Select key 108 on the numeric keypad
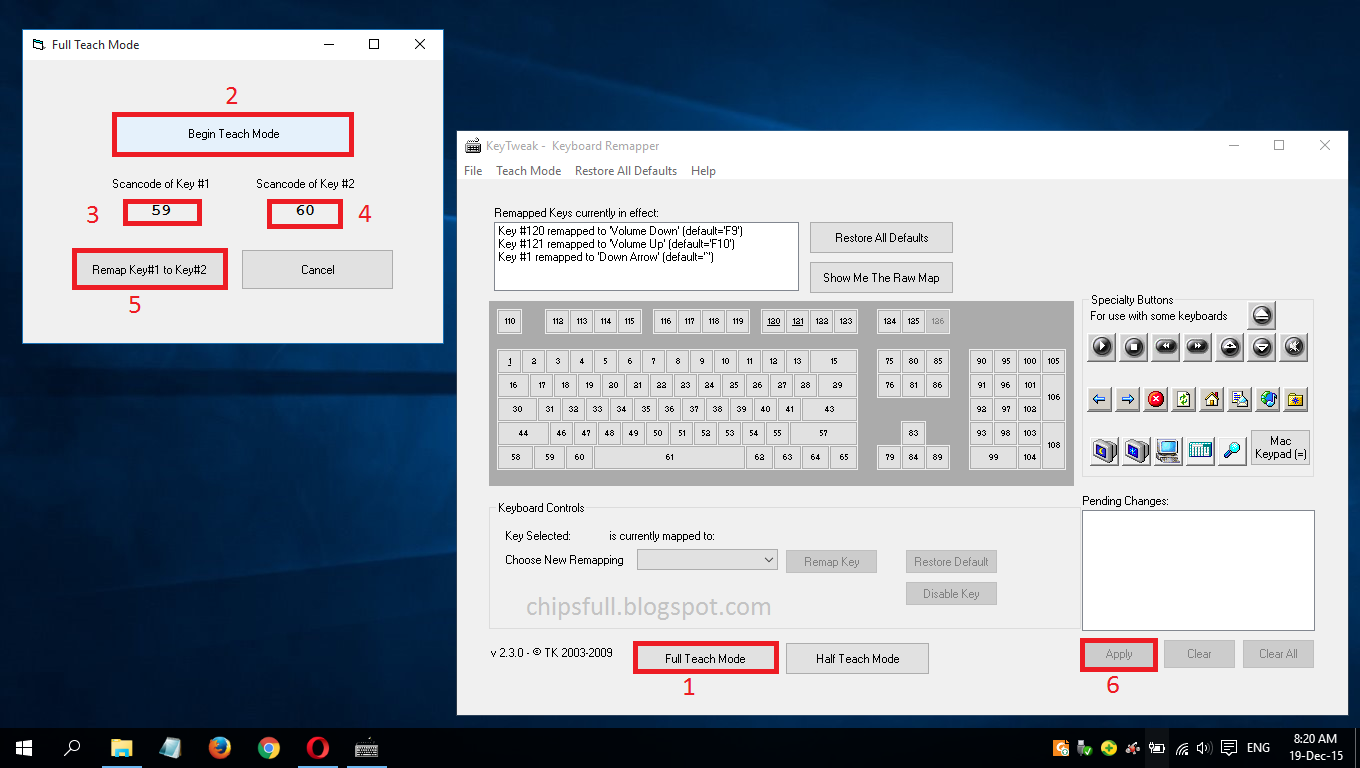 point(1053,445)
